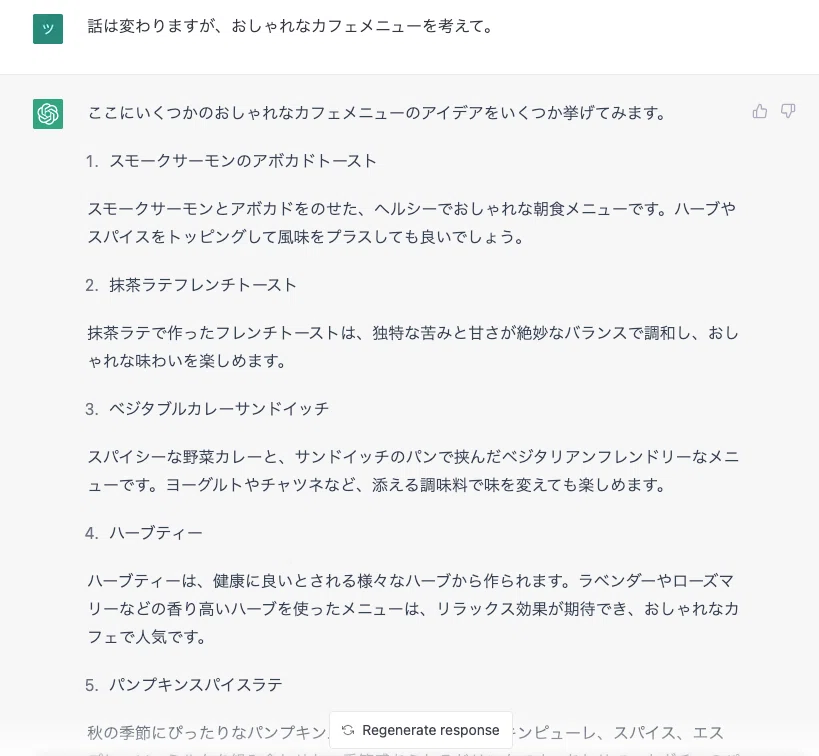Image resolution: width=819 pixels, height=756 pixels.
Task: Click list number 4. marker
Action: (92, 533)
